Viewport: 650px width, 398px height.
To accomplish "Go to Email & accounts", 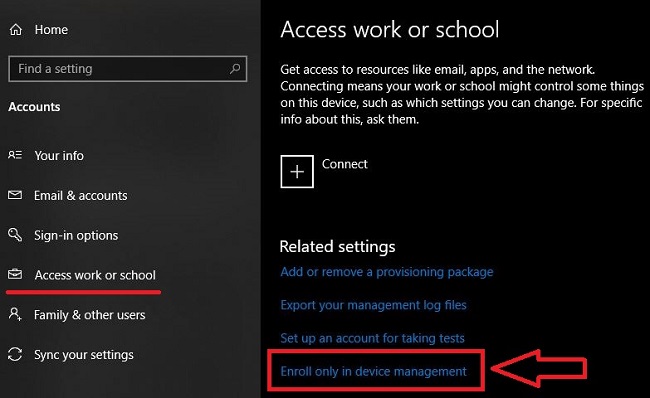I will tap(80, 195).
